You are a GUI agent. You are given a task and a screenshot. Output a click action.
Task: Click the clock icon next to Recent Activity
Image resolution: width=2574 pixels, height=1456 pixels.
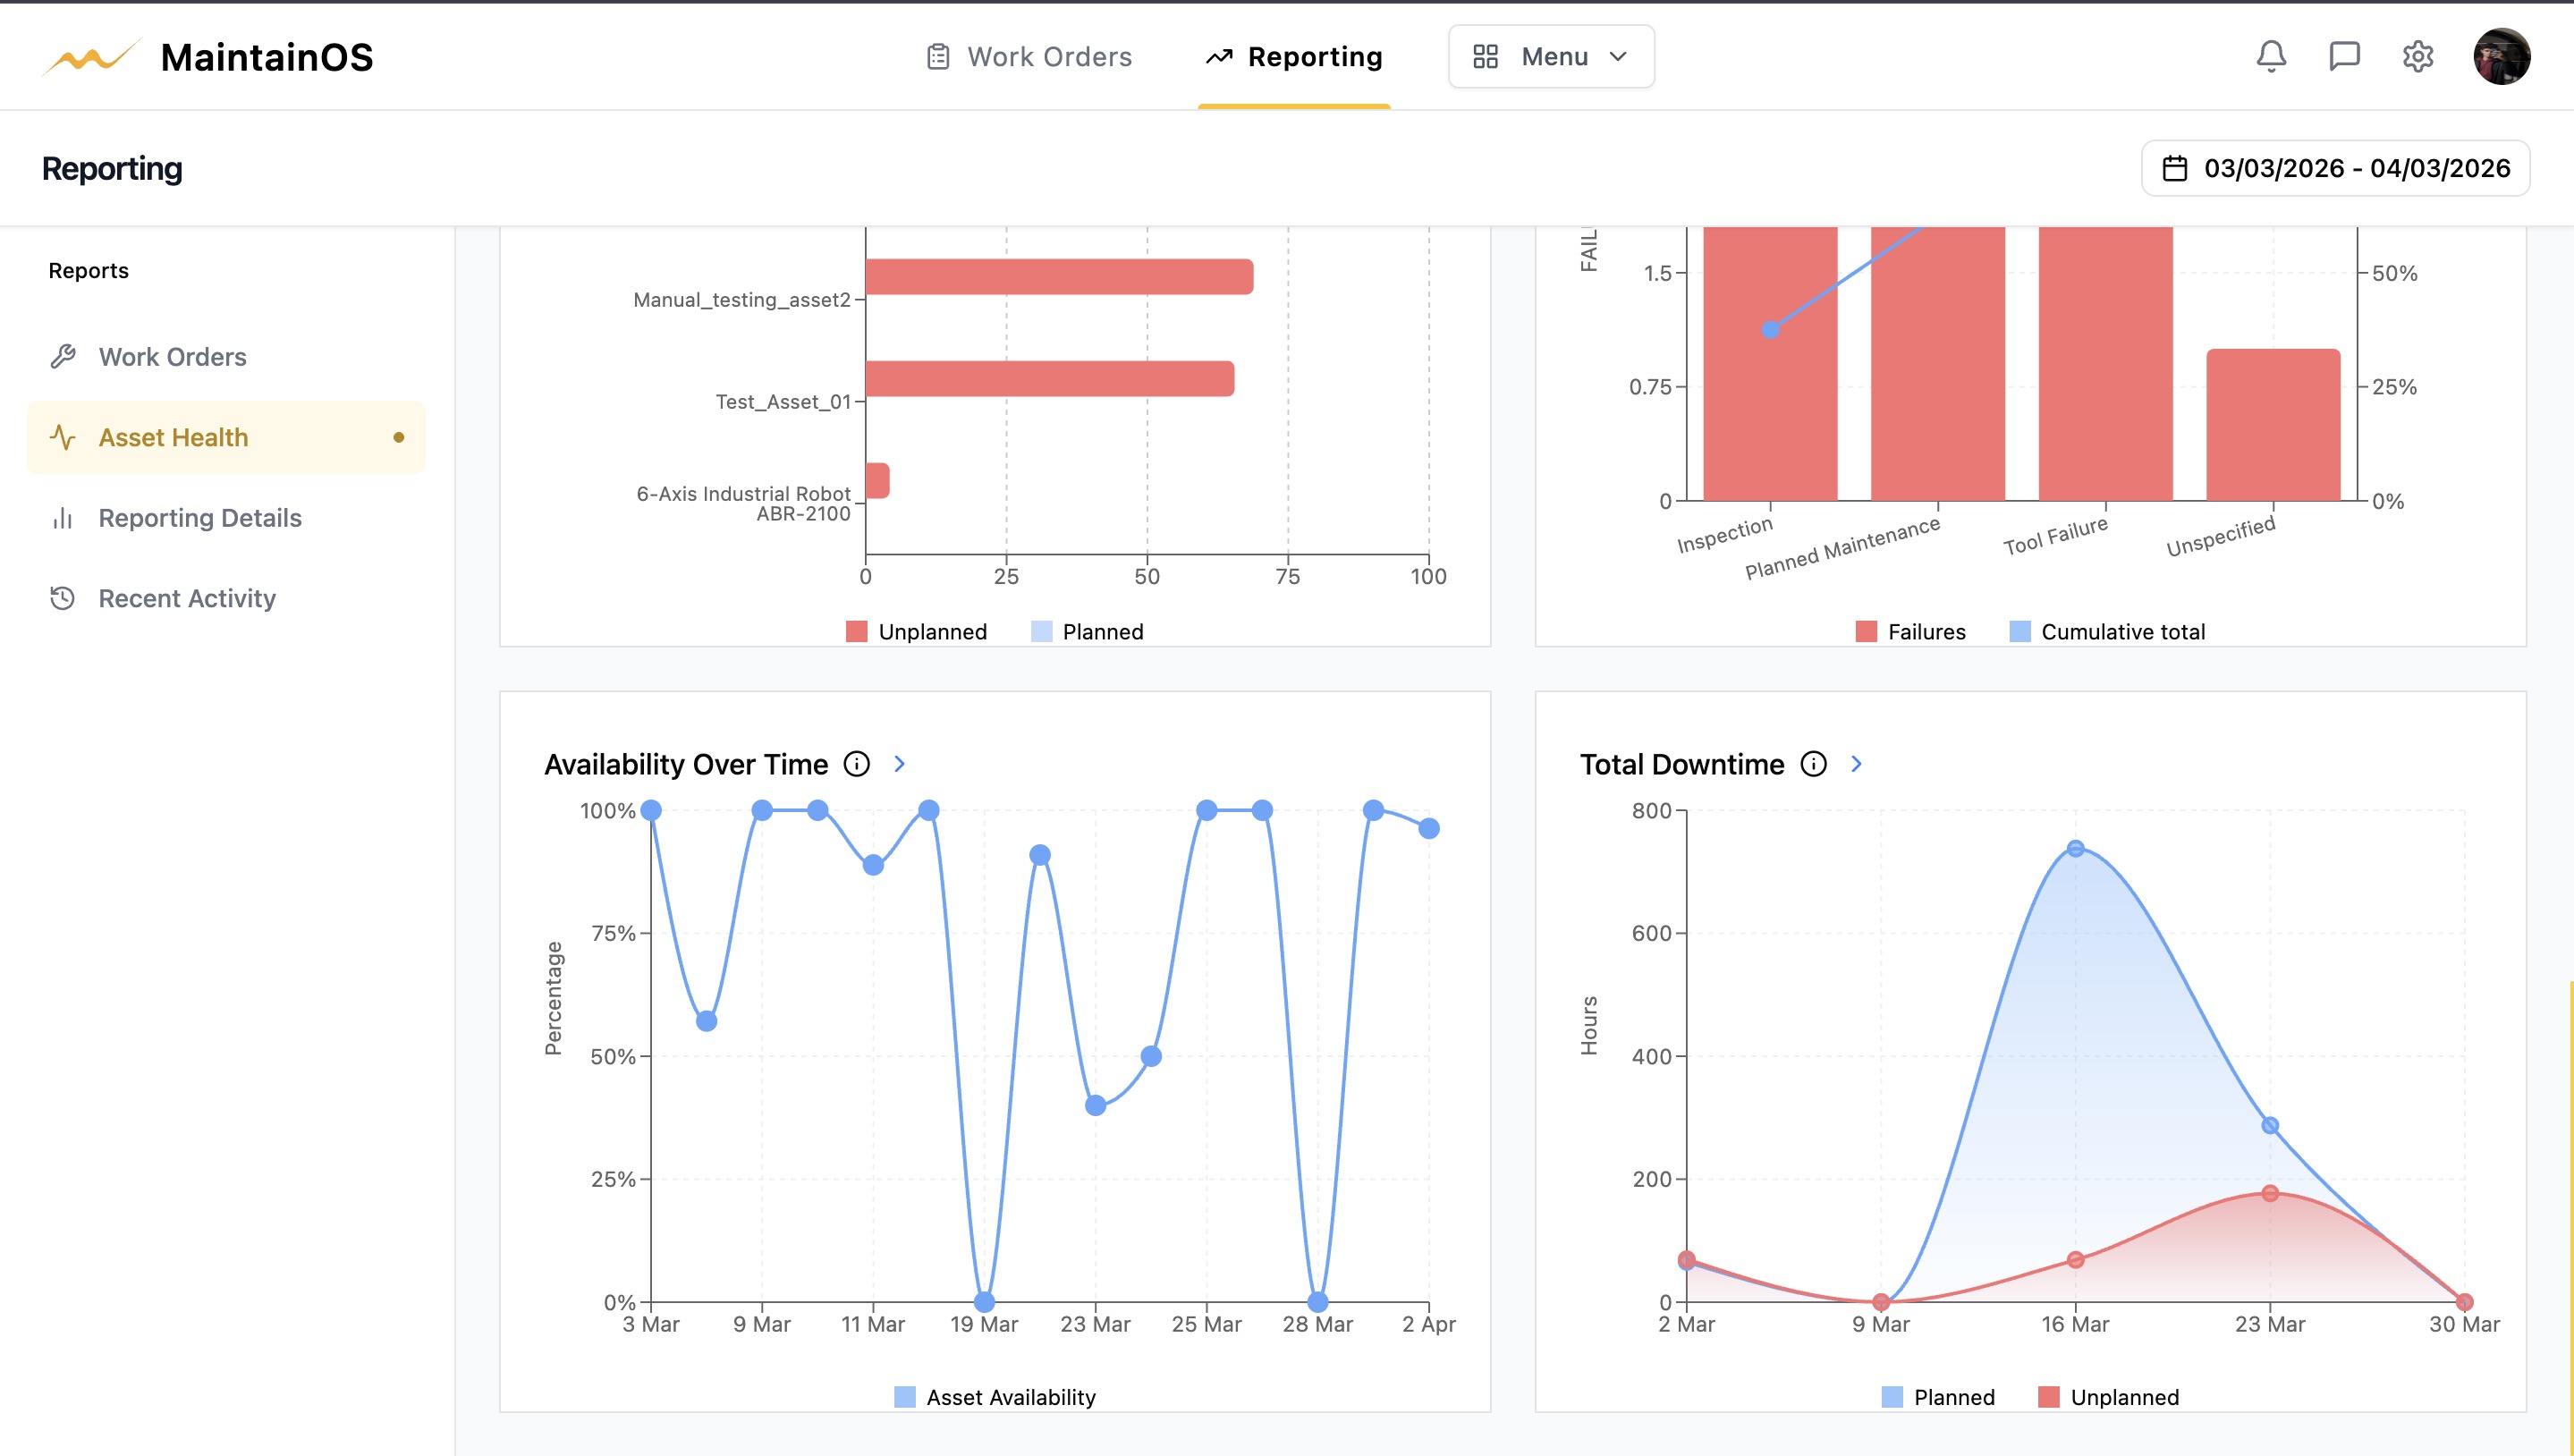pyautogui.click(x=64, y=597)
